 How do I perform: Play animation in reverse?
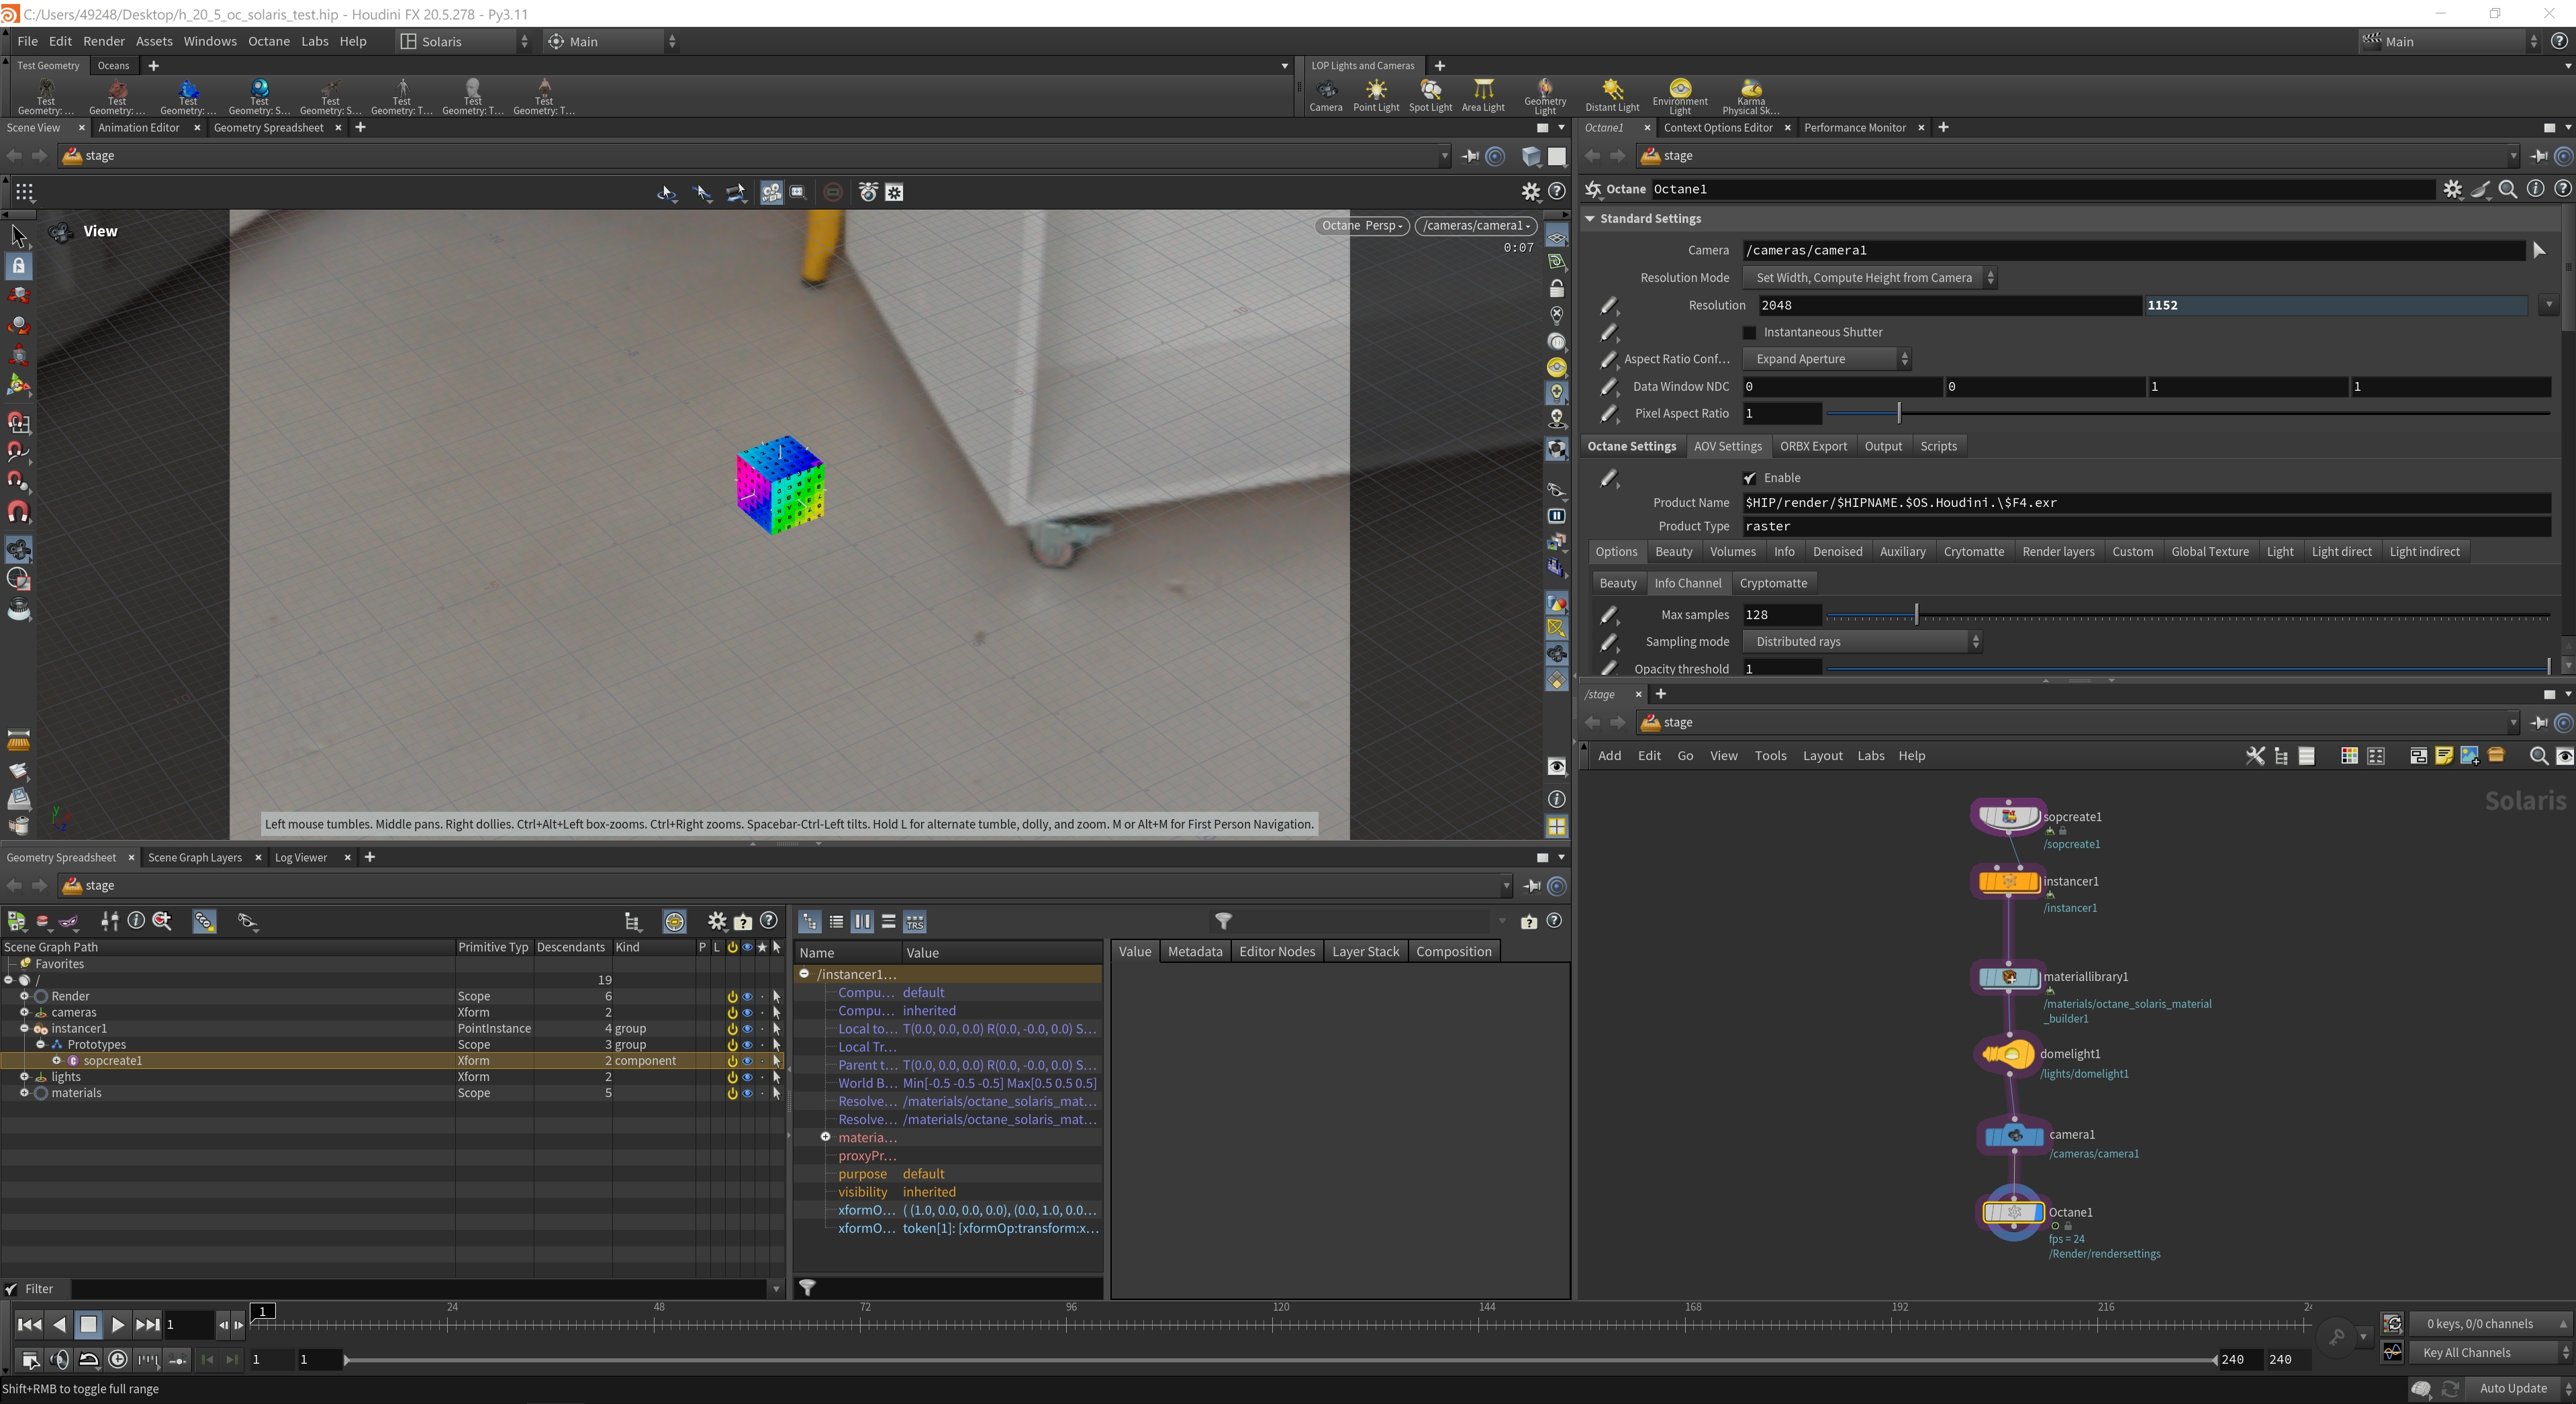[59, 1325]
